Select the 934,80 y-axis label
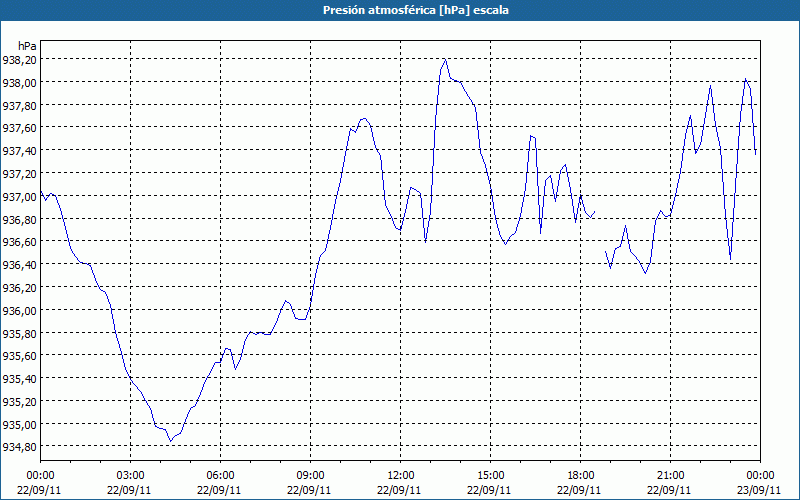 click(19, 447)
